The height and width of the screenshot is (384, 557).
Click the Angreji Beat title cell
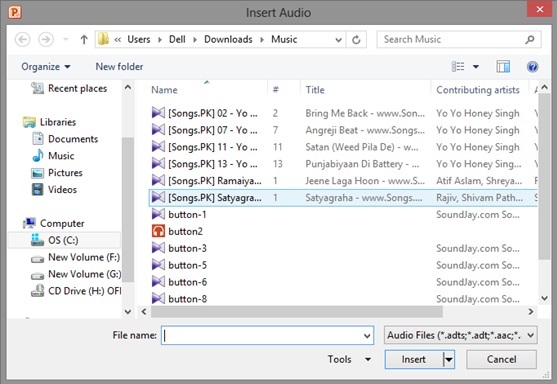(365, 130)
